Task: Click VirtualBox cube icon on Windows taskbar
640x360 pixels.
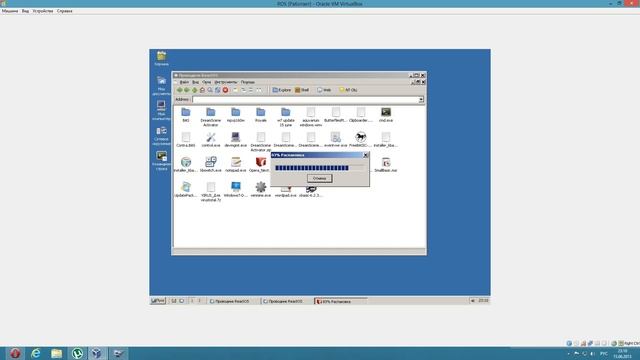Action: pyautogui.click(x=97, y=353)
